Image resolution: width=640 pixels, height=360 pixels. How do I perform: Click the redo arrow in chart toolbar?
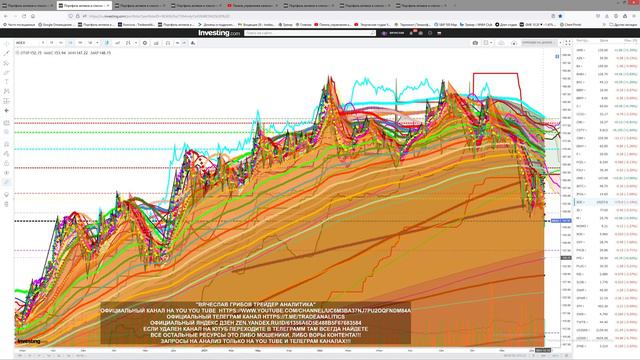point(184,43)
